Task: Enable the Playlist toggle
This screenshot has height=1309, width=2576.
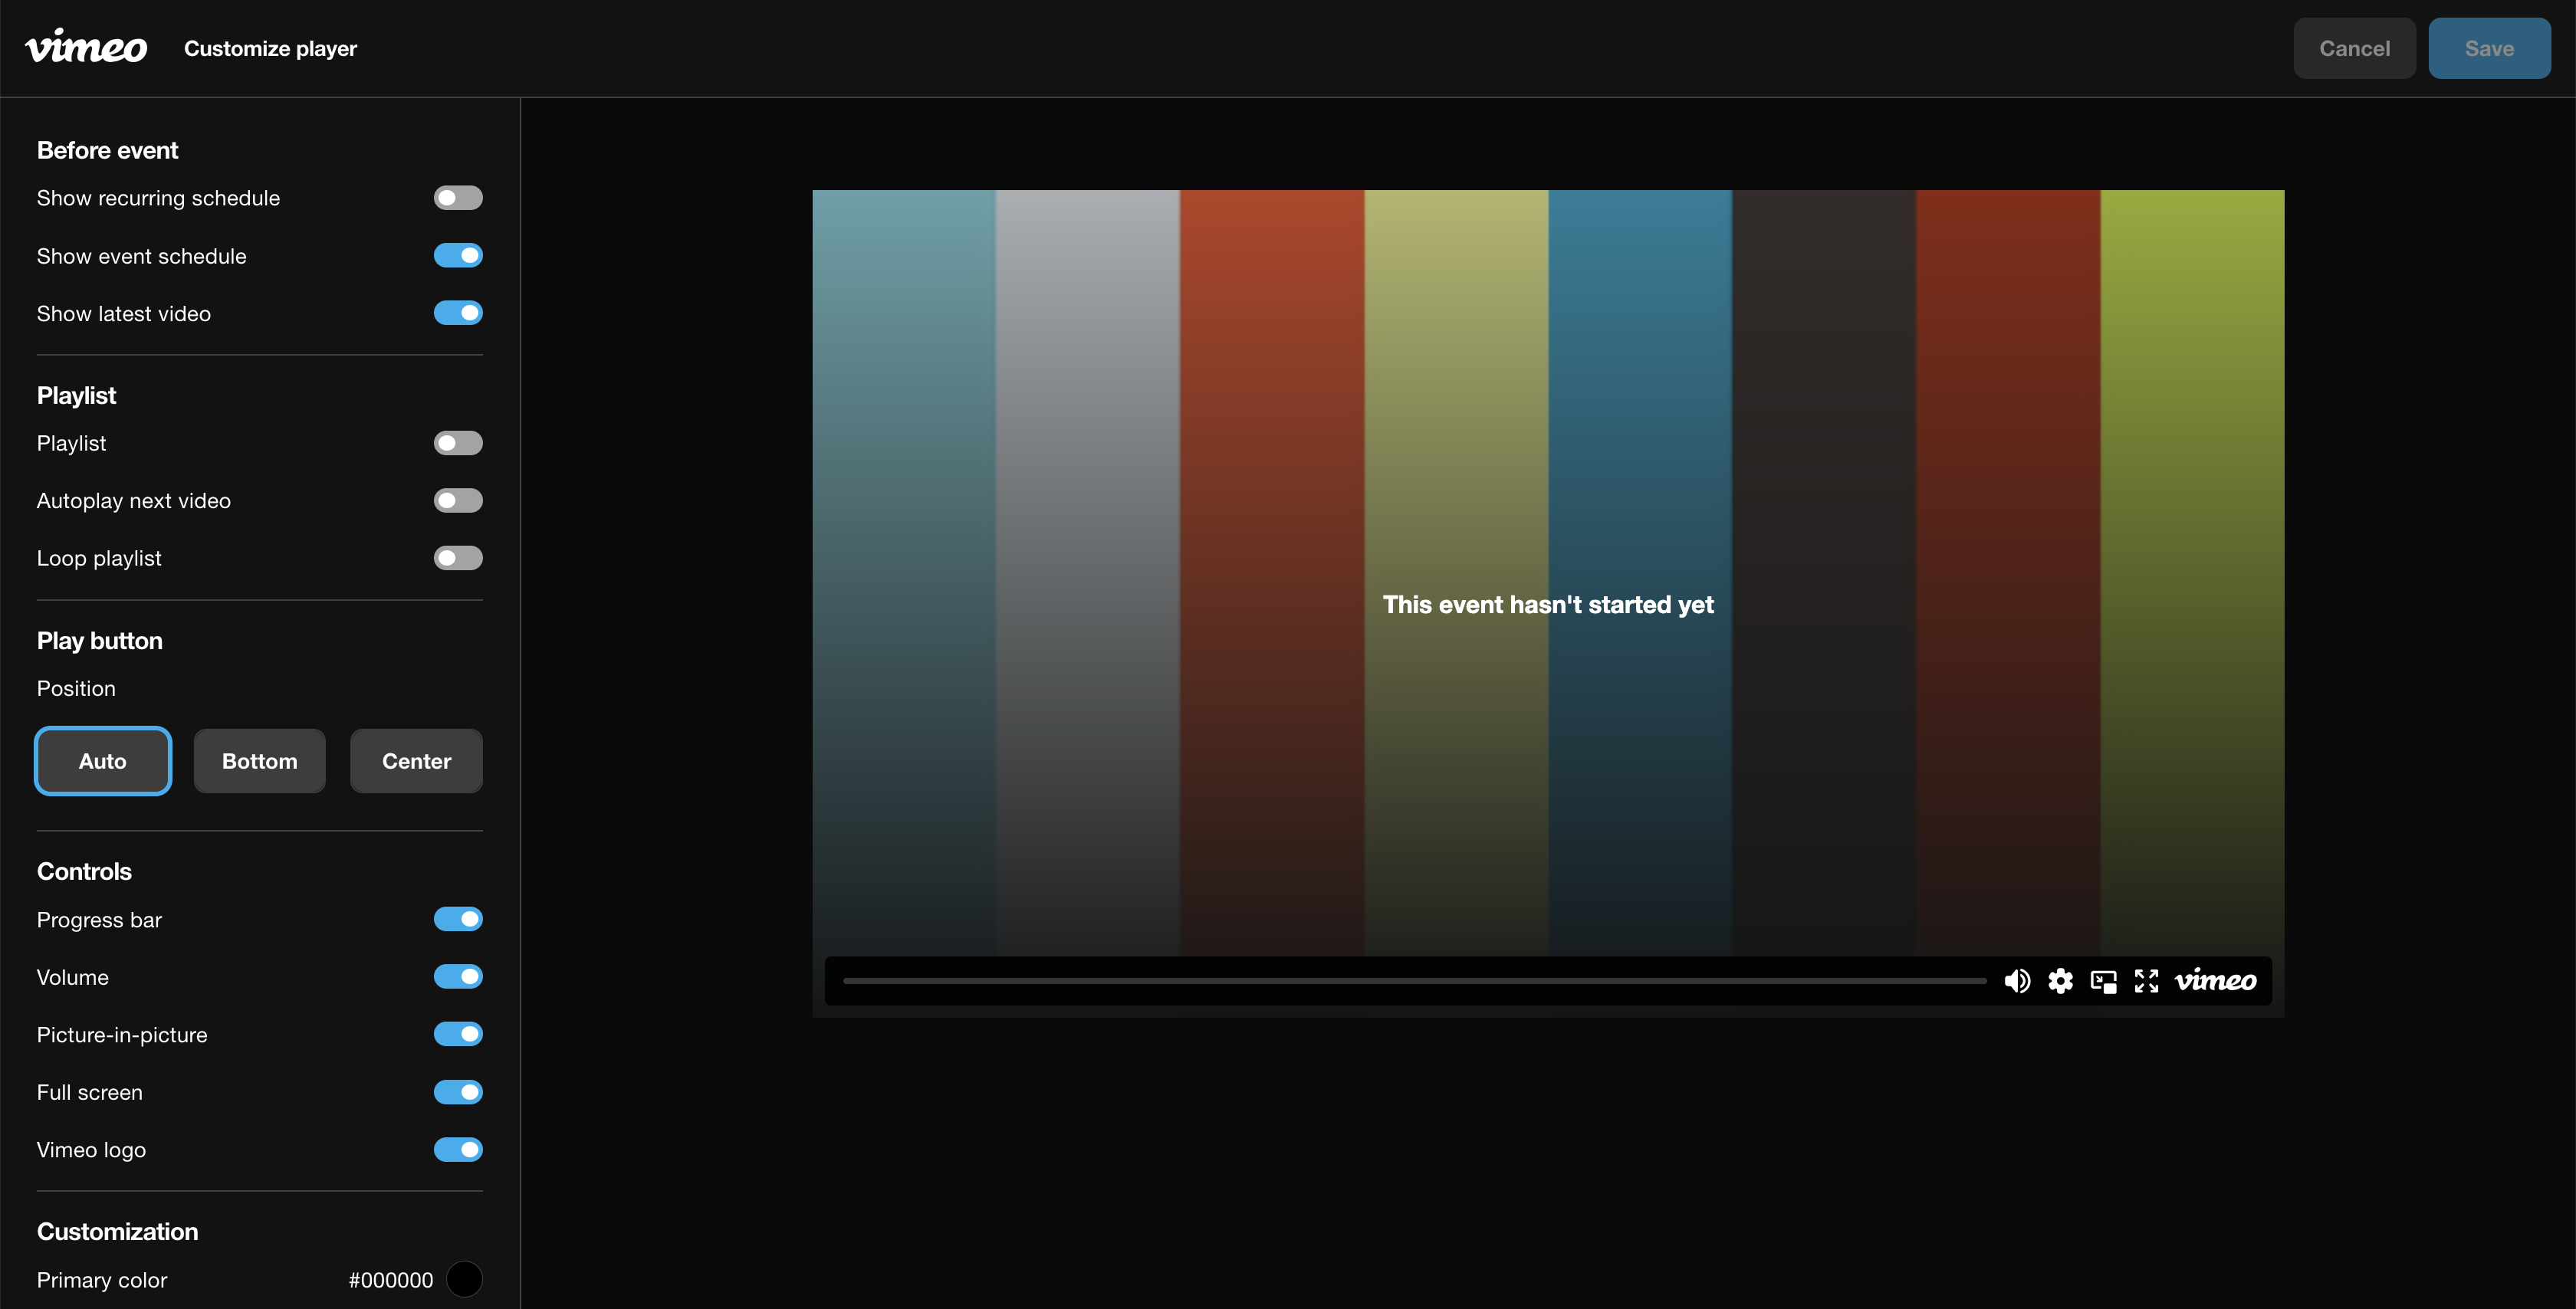Action: click(458, 443)
